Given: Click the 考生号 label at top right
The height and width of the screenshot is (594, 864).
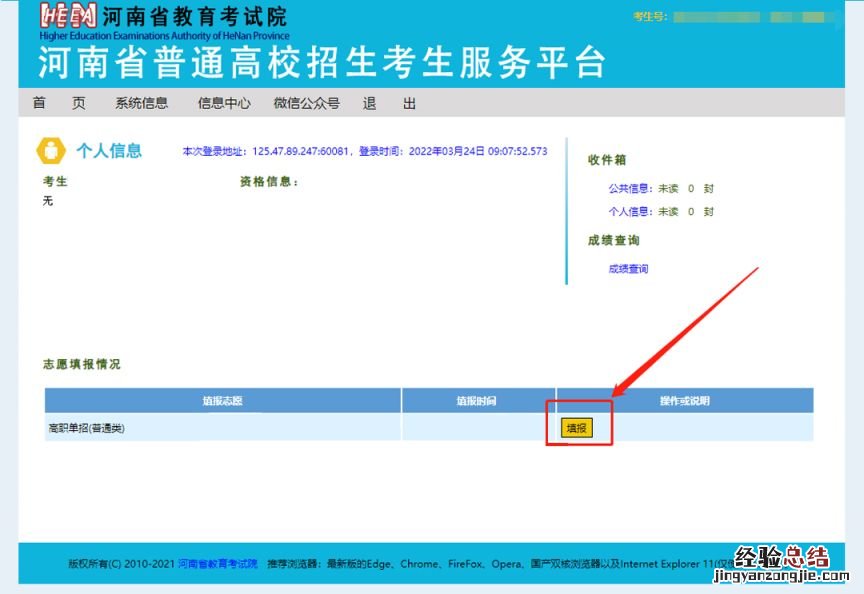Looking at the screenshot, I should pos(650,17).
